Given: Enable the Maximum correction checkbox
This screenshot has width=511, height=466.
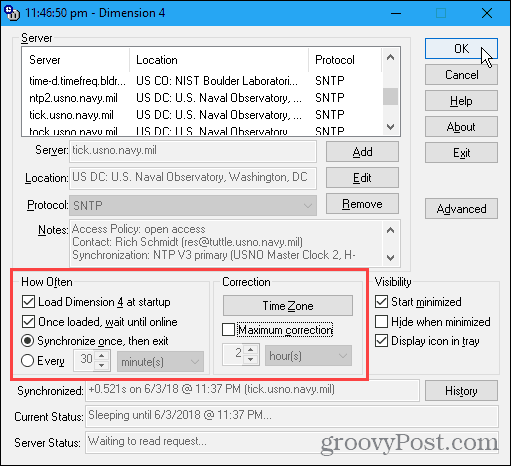Looking at the screenshot, I should pos(229,330).
